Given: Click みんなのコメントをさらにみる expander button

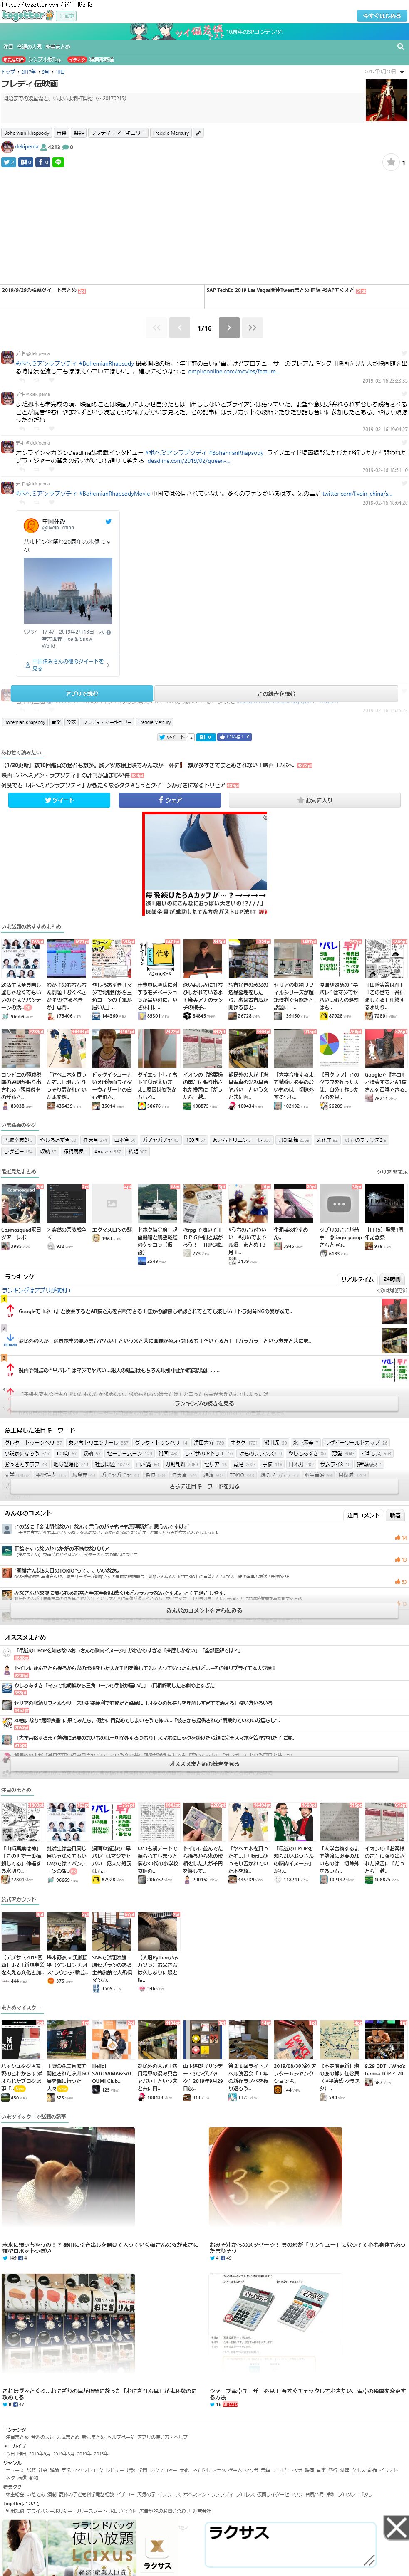Looking at the screenshot, I should click(x=204, y=1611).
